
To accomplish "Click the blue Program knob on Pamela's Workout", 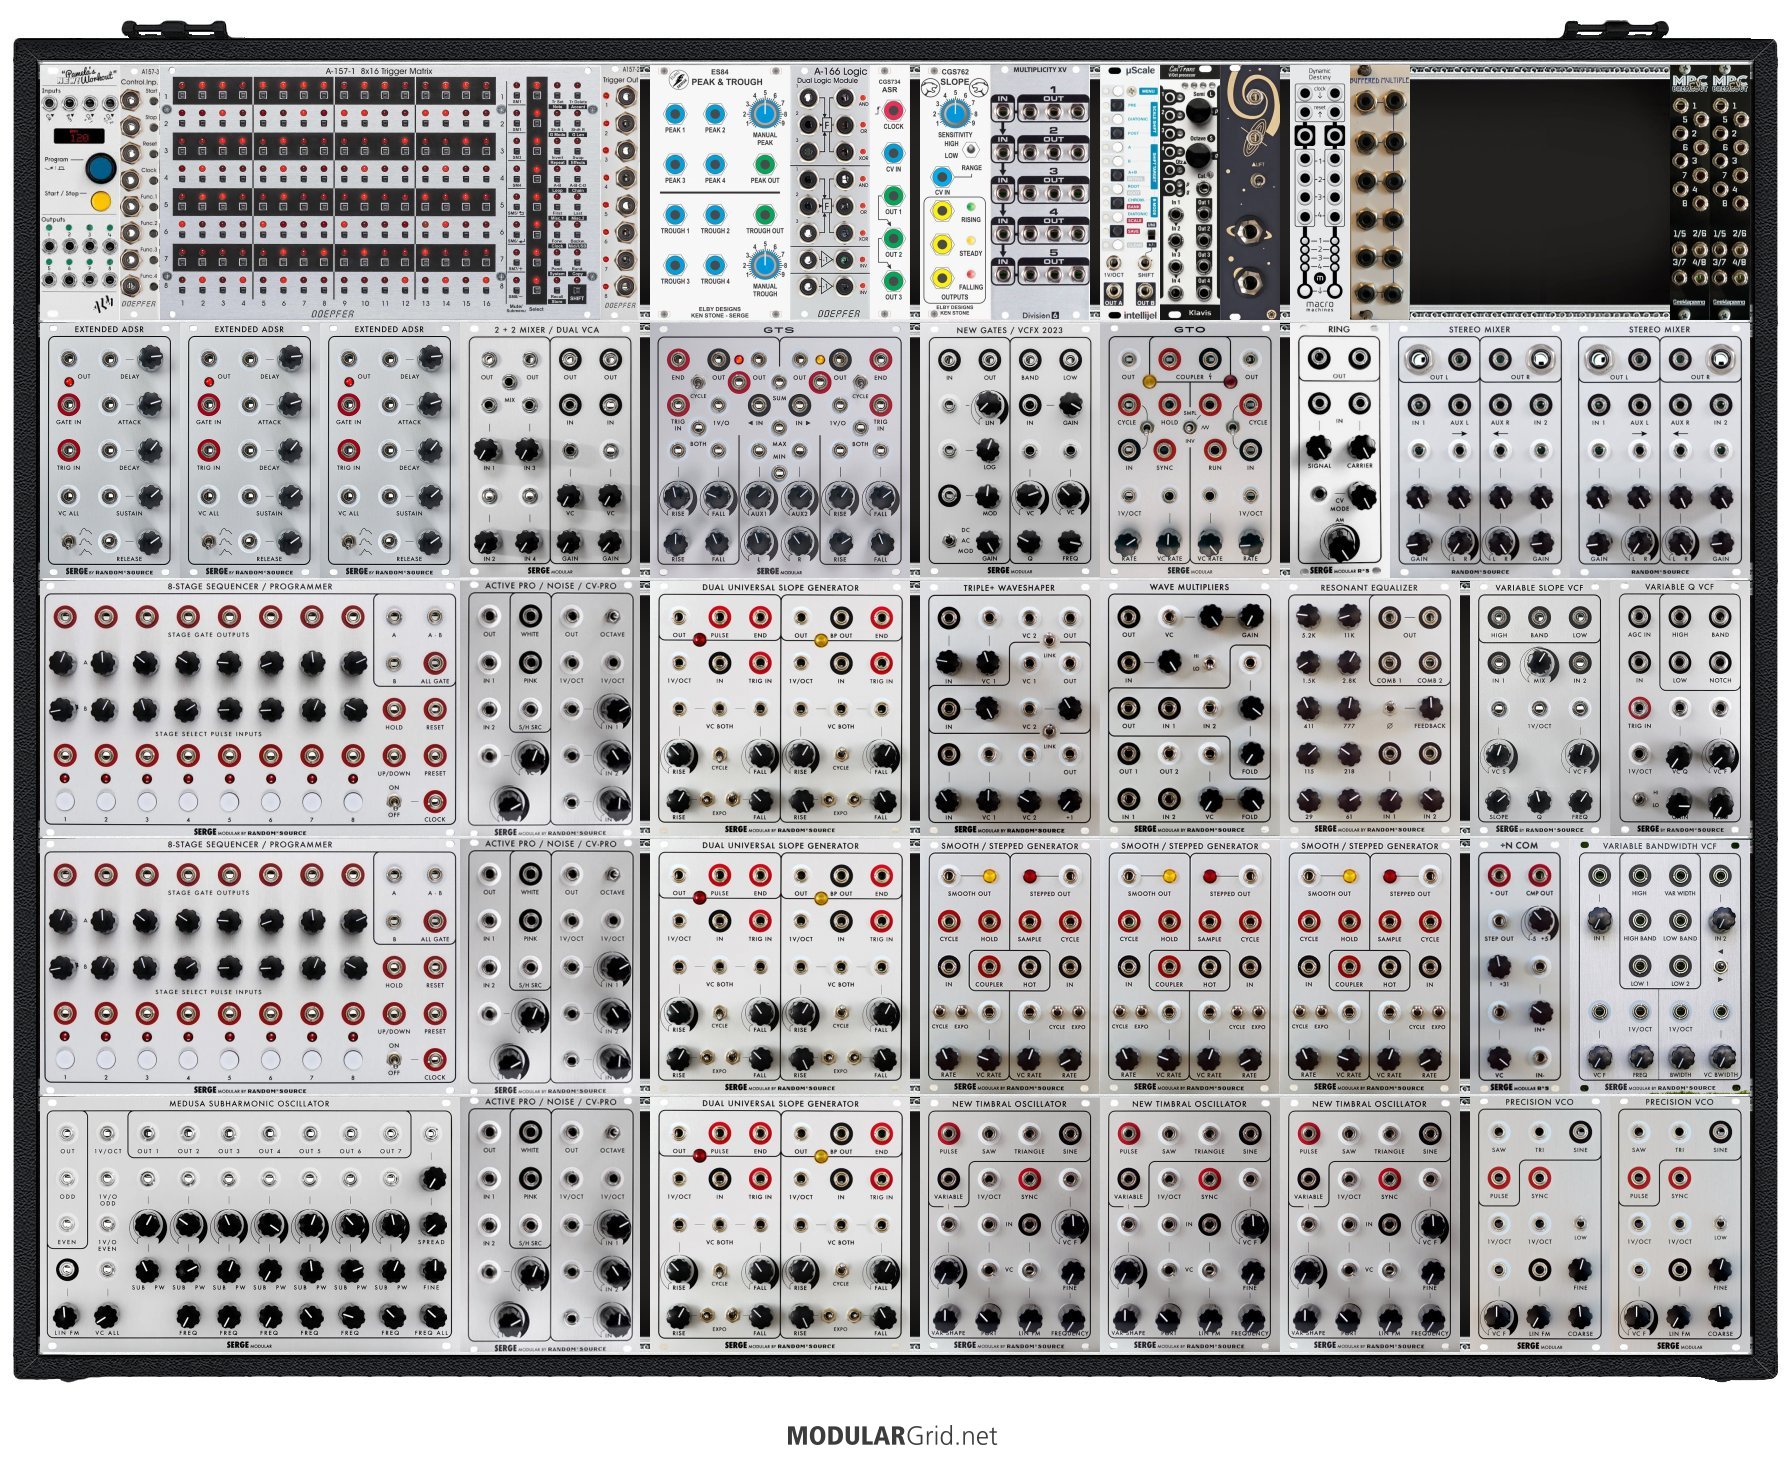I will pos(100,167).
